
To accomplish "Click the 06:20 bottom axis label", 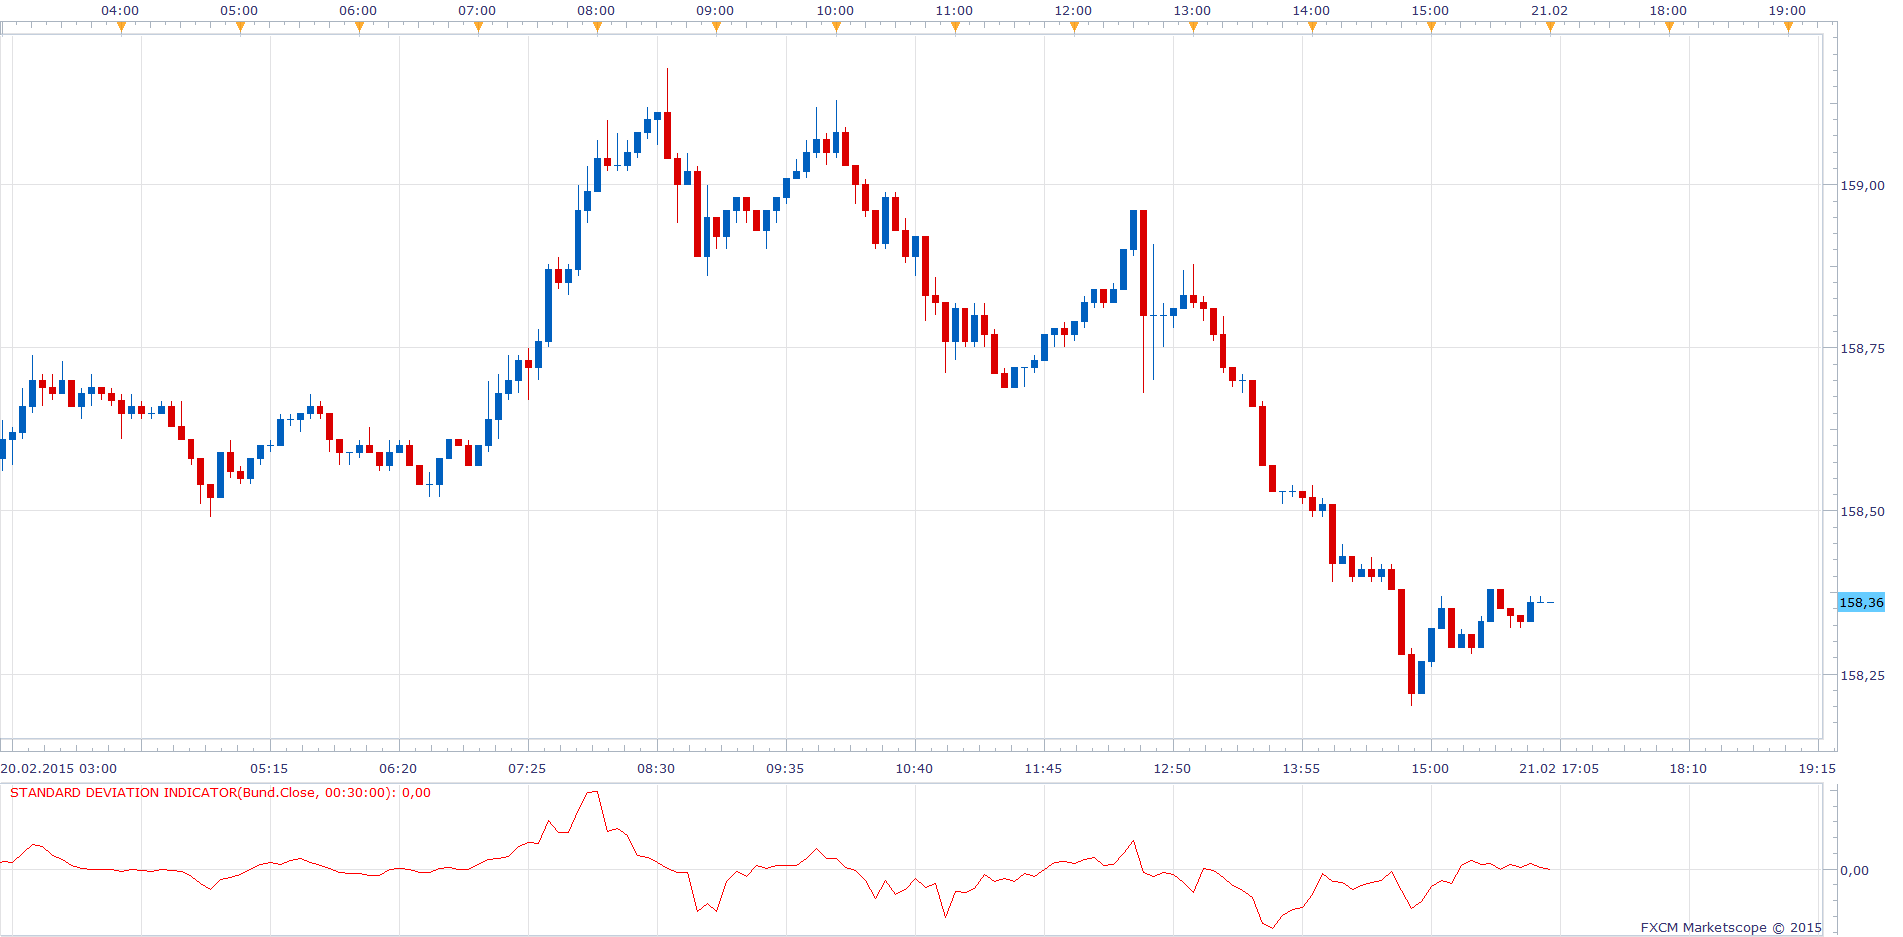I will click(398, 769).
